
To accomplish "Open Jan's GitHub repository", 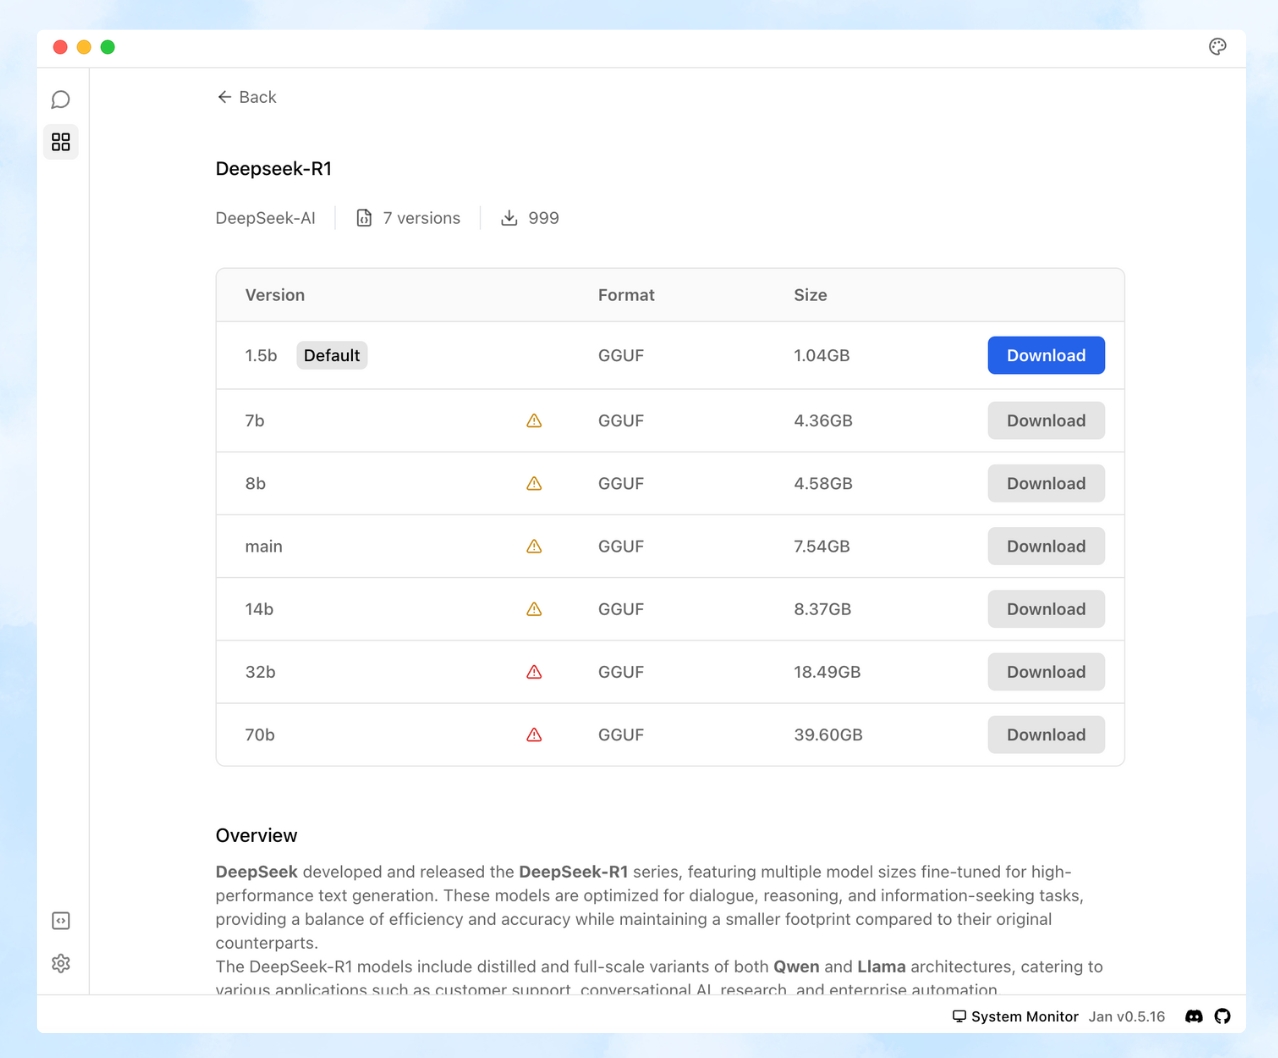I will pyautogui.click(x=1222, y=1016).
